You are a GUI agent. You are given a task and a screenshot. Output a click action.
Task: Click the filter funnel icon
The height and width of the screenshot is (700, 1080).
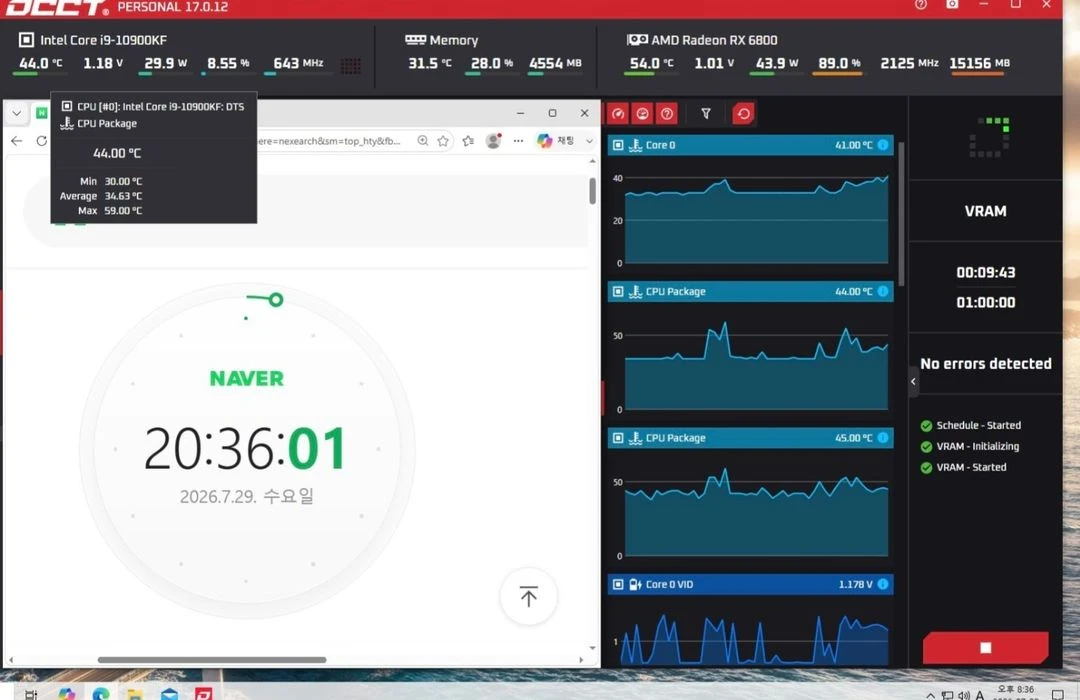(x=706, y=114)
